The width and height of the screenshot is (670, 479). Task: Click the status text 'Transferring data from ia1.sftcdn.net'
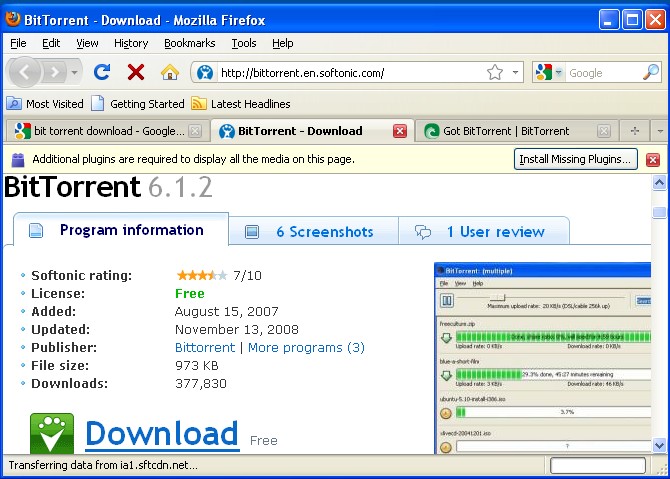click(x=103, y=465)
